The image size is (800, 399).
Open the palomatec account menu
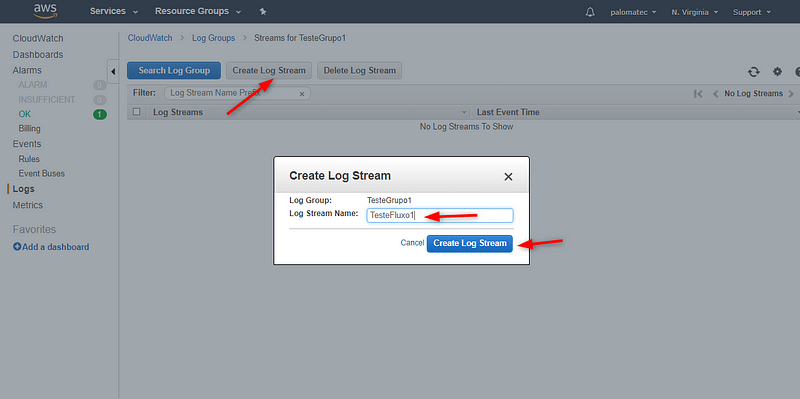(x=633, y=12)
